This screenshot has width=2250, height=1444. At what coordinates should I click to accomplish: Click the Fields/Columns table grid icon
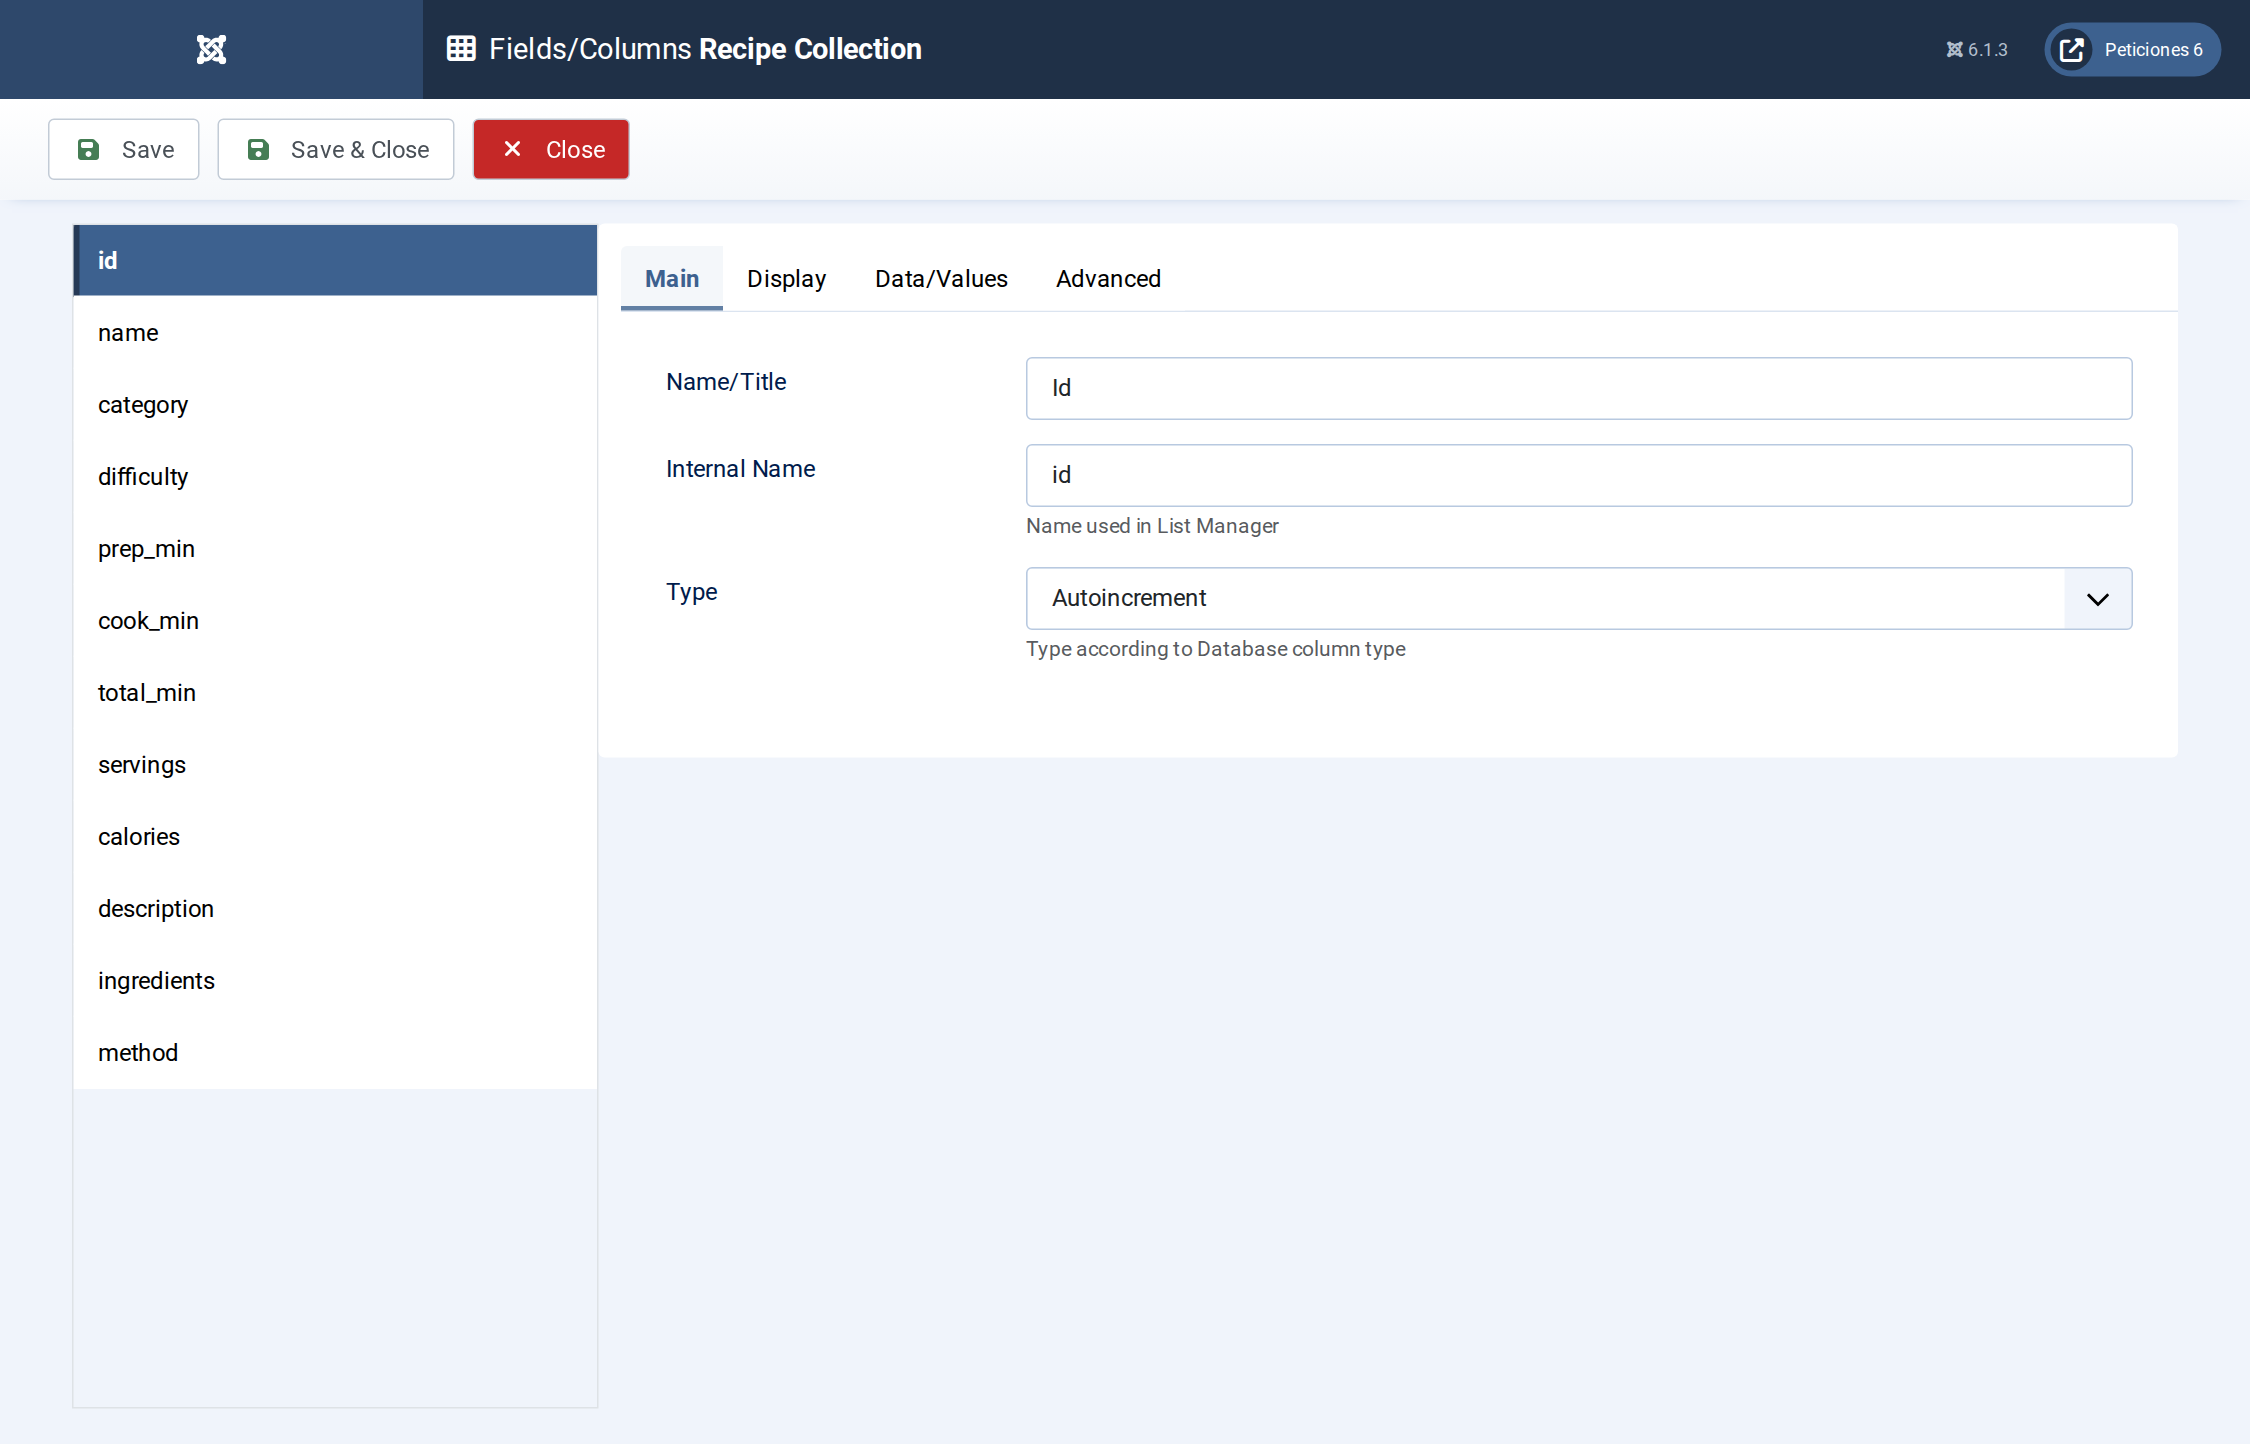click(x=461, y=49)
